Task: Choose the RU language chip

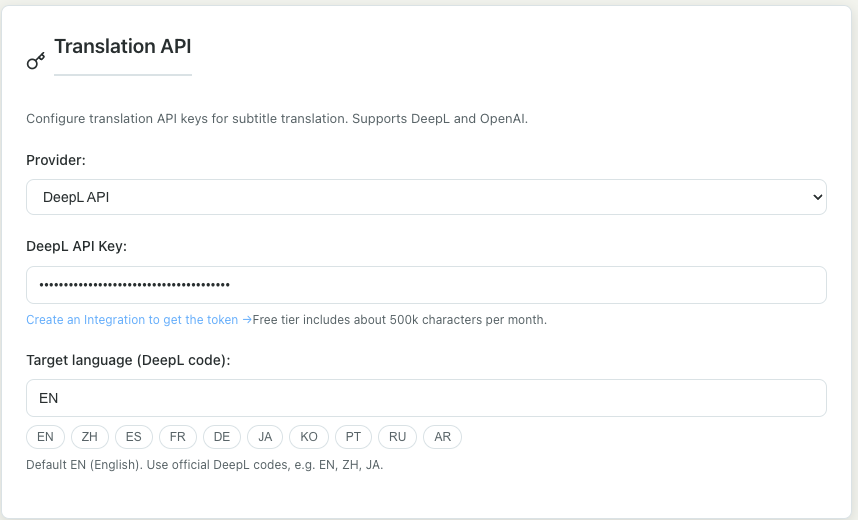Action: 397,437
